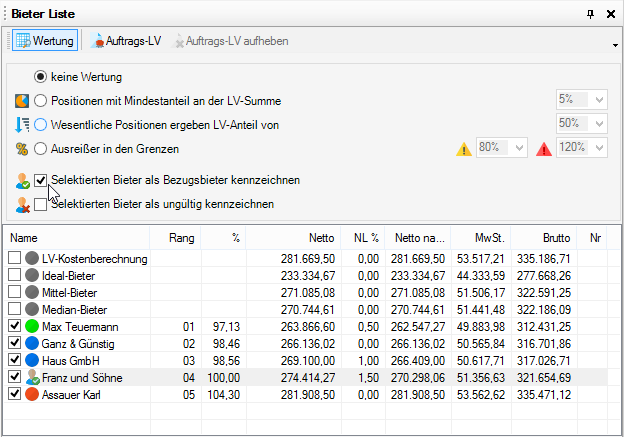Close the Bieter Liste panel
This screenshot has width=624, height=437.
click(611, 14)
